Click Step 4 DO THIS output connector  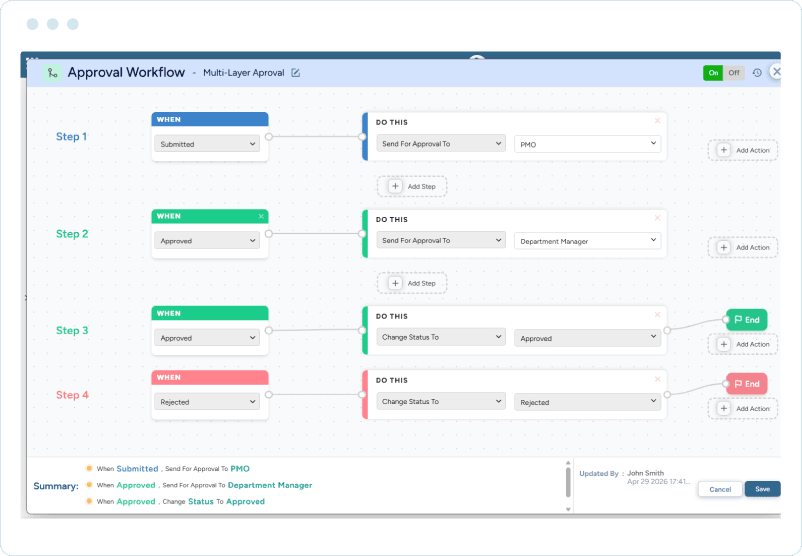[667, 394]
